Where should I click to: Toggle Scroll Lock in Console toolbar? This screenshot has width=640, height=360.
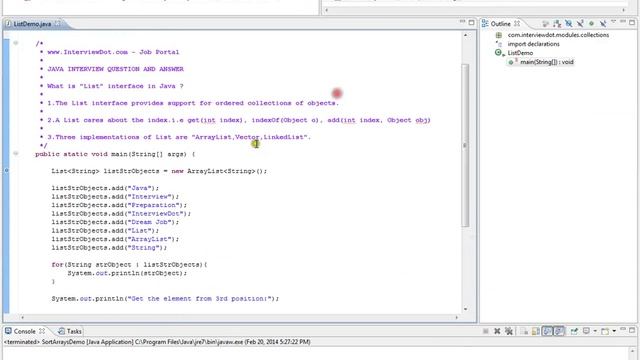(536, 331)
